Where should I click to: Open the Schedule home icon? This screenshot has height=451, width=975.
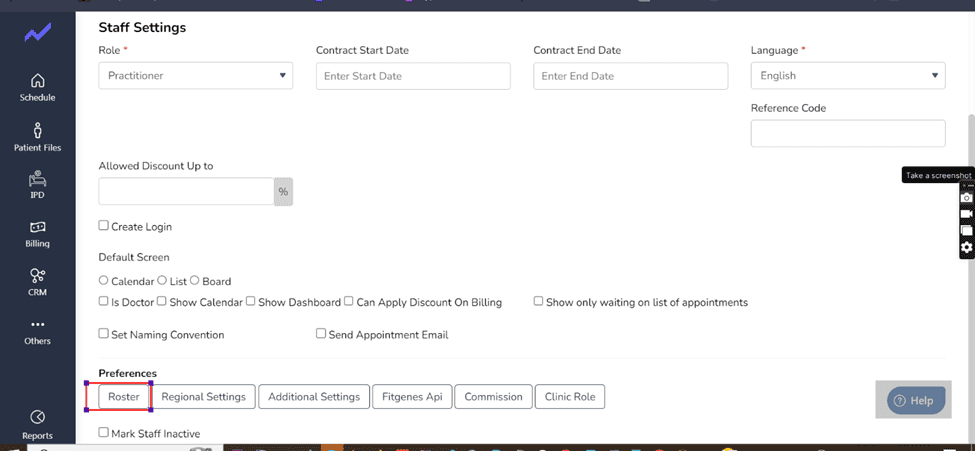click(37, 81)
